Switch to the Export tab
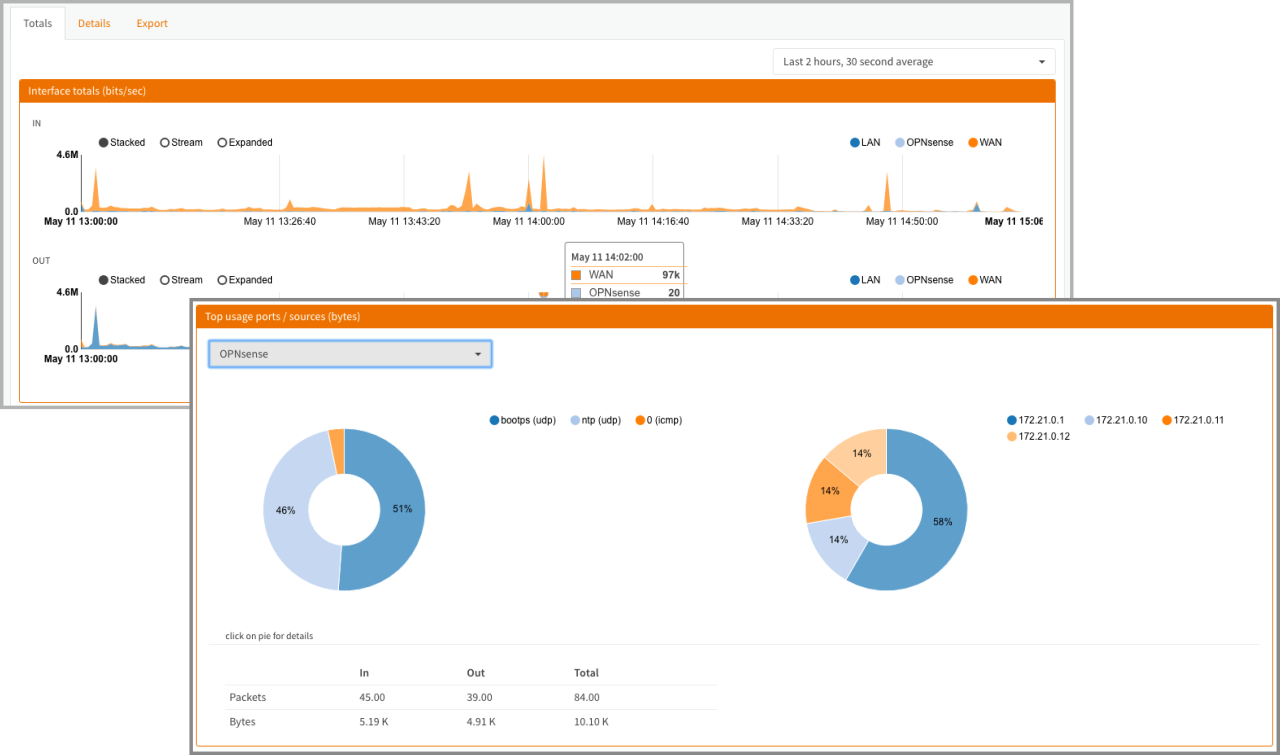The image size is (1280, 755). pyautogui.click(x=152, y=23)
